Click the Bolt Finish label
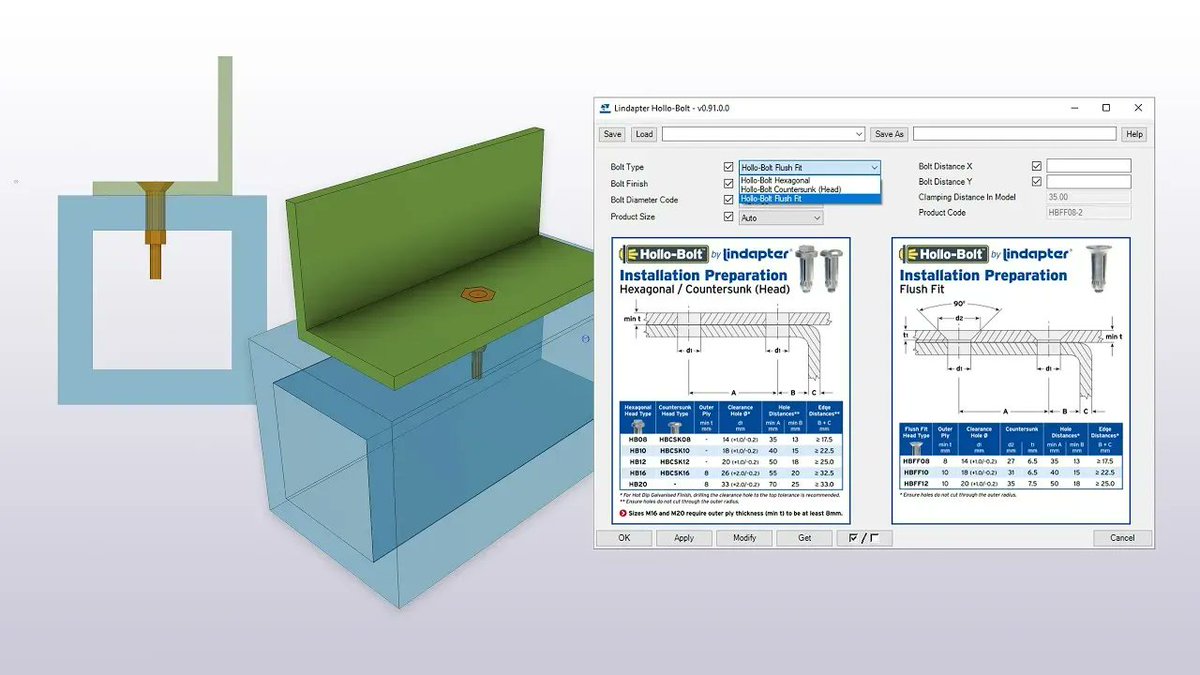Viewport: 1200px width, 675px height. (630, 184)
